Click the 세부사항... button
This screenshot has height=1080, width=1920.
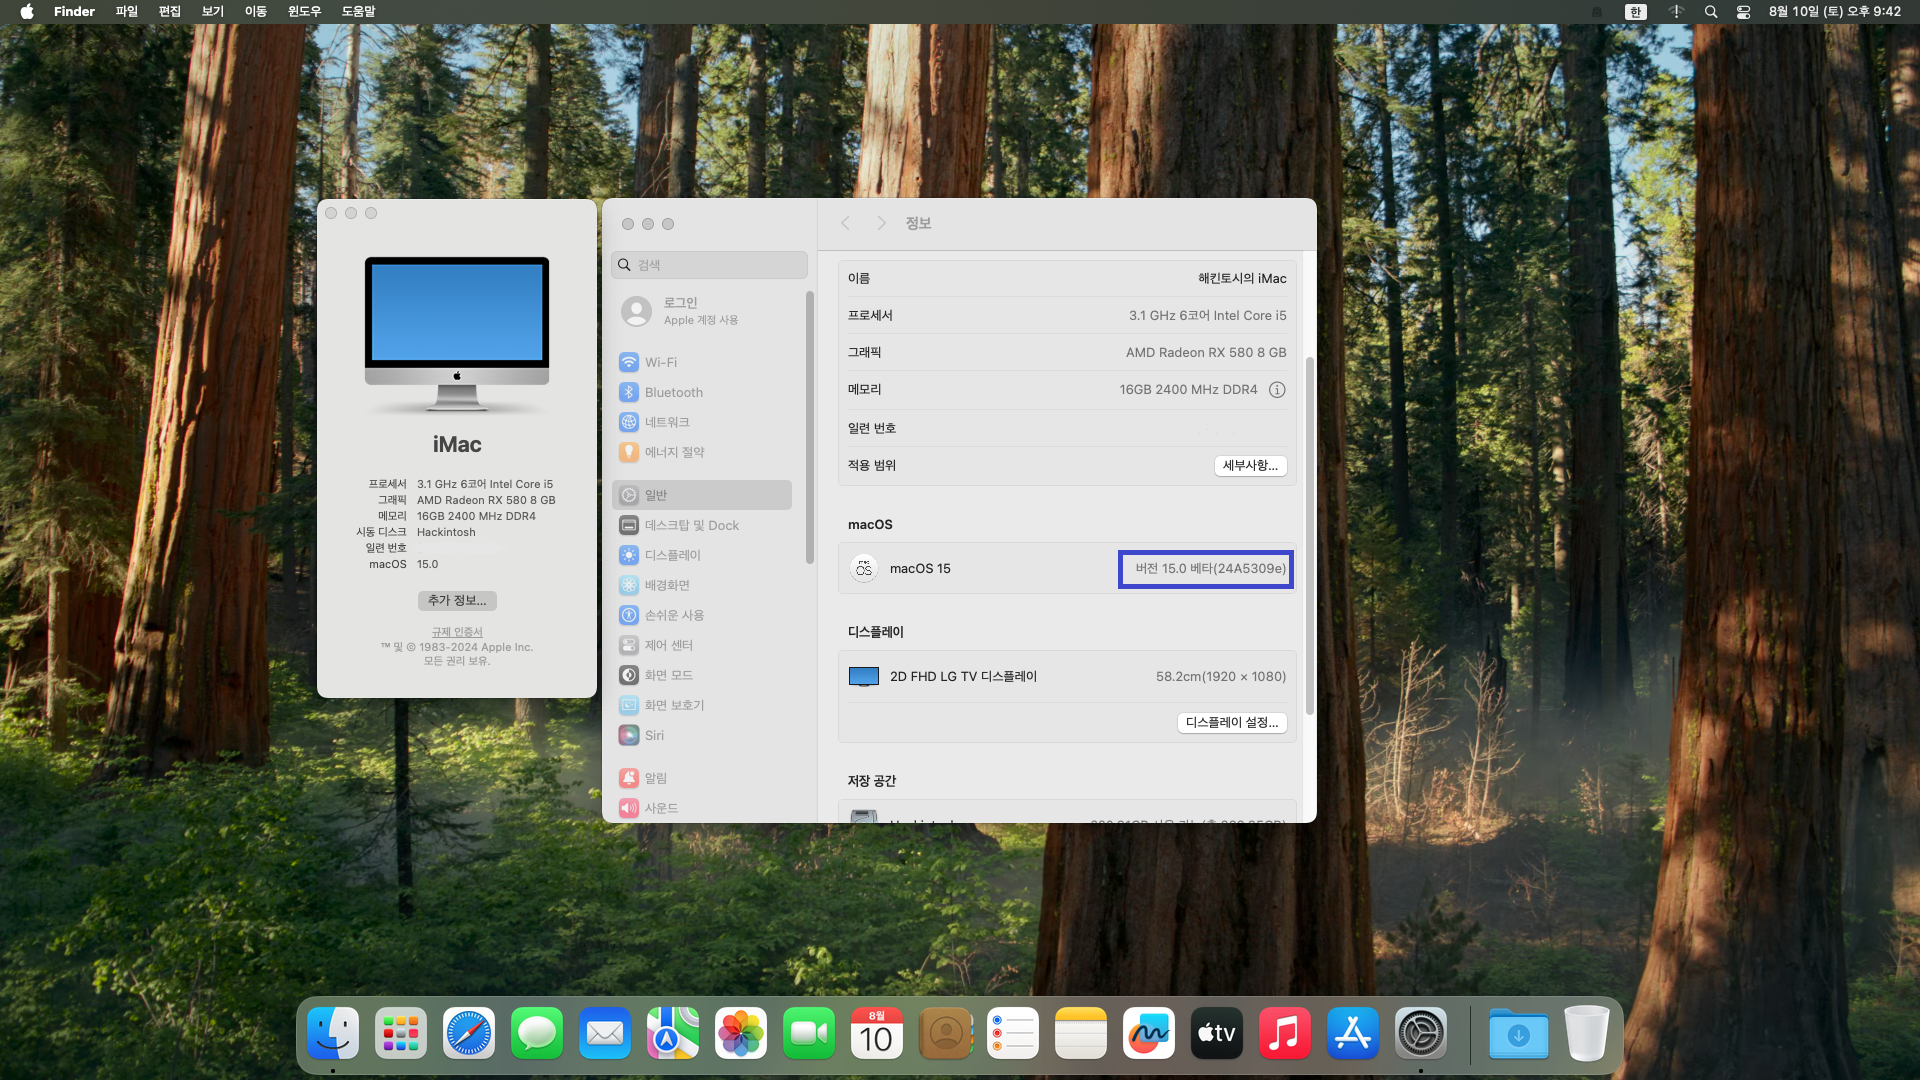tap(1250, 466)
